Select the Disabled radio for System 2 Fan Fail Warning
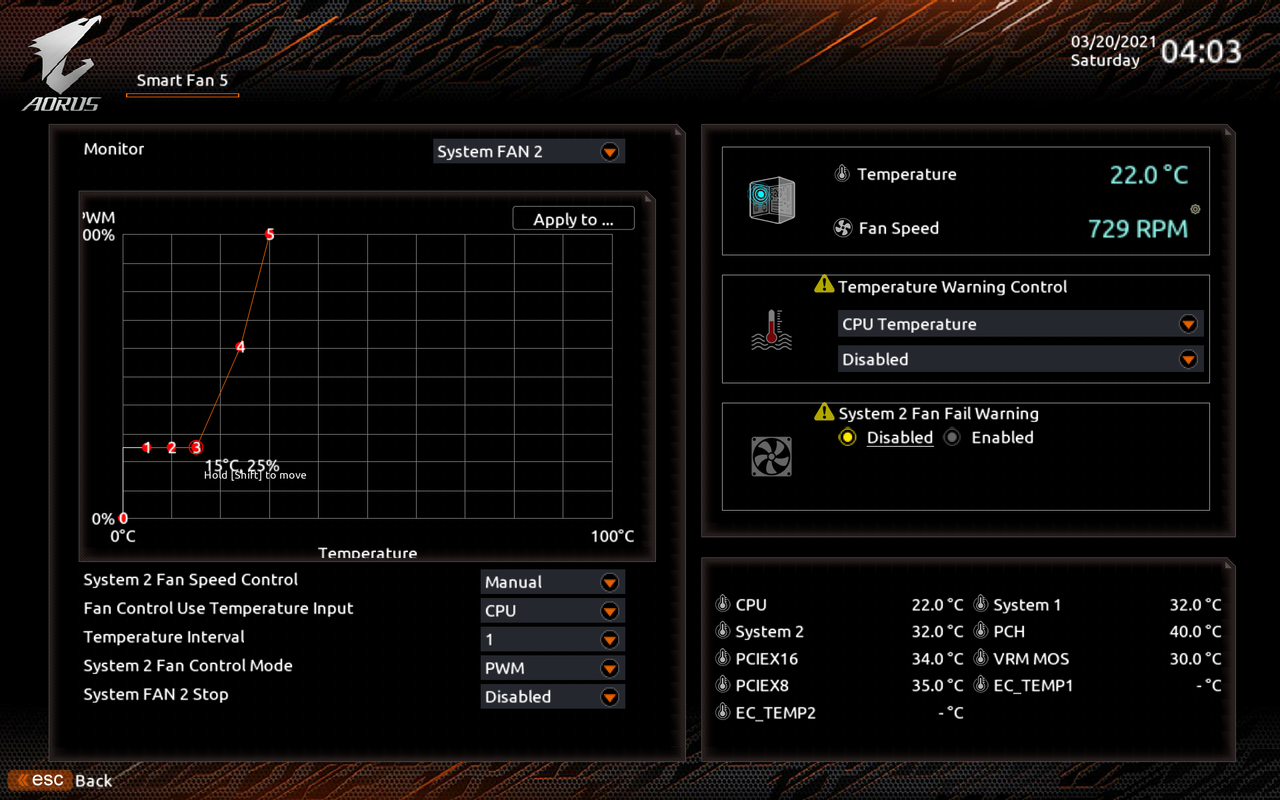The height and width of the screenshot is (800, 1280). tap(848, 437)
